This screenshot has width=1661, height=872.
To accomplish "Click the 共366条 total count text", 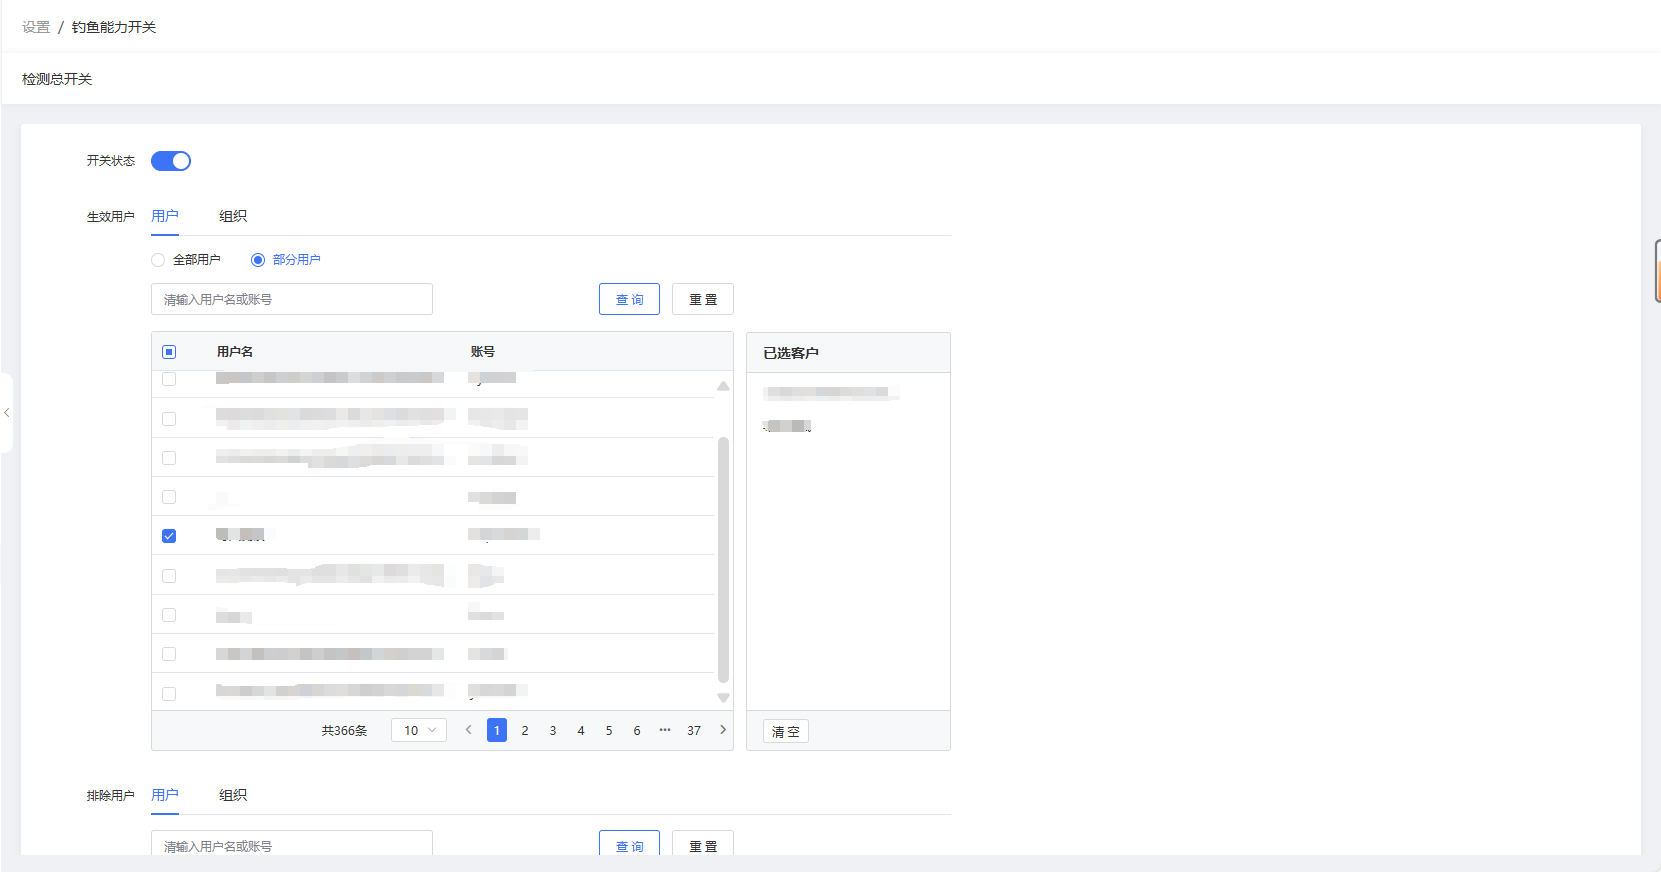I will [344, 731].
